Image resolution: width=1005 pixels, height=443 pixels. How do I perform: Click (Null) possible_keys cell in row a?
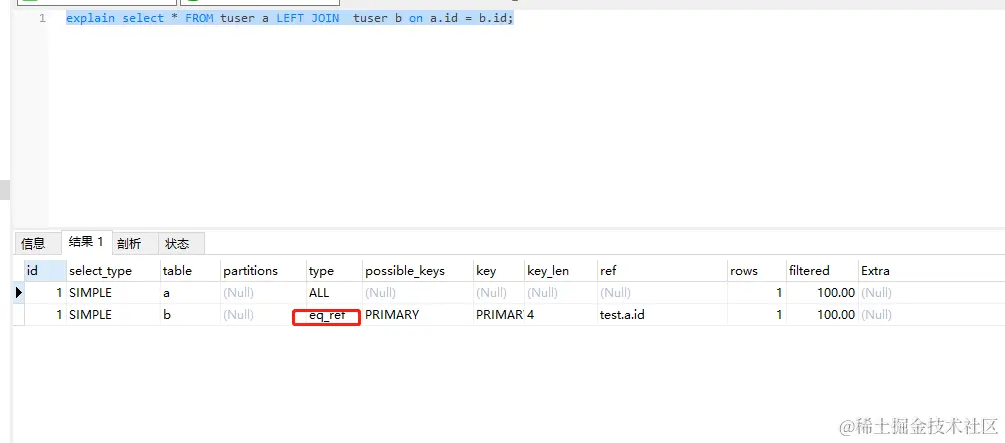coord(419,293)
